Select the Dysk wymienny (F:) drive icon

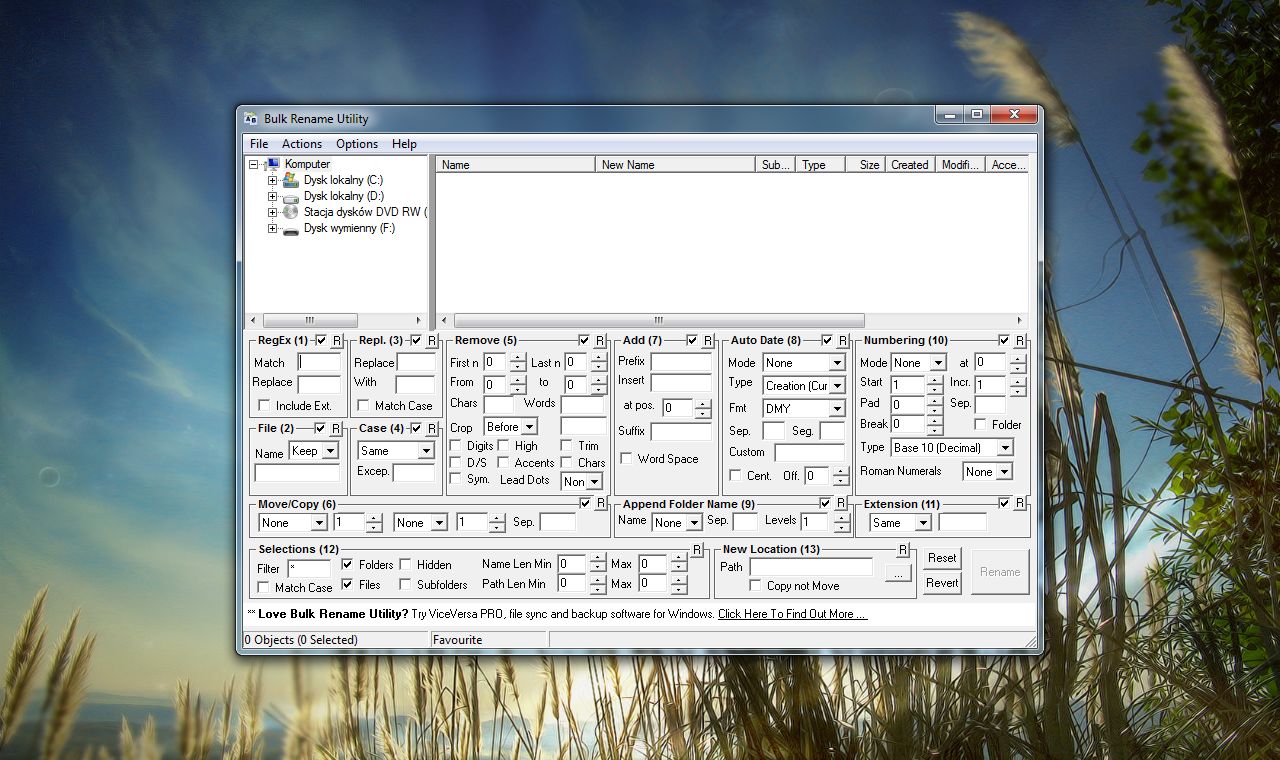tap(290, 229)
